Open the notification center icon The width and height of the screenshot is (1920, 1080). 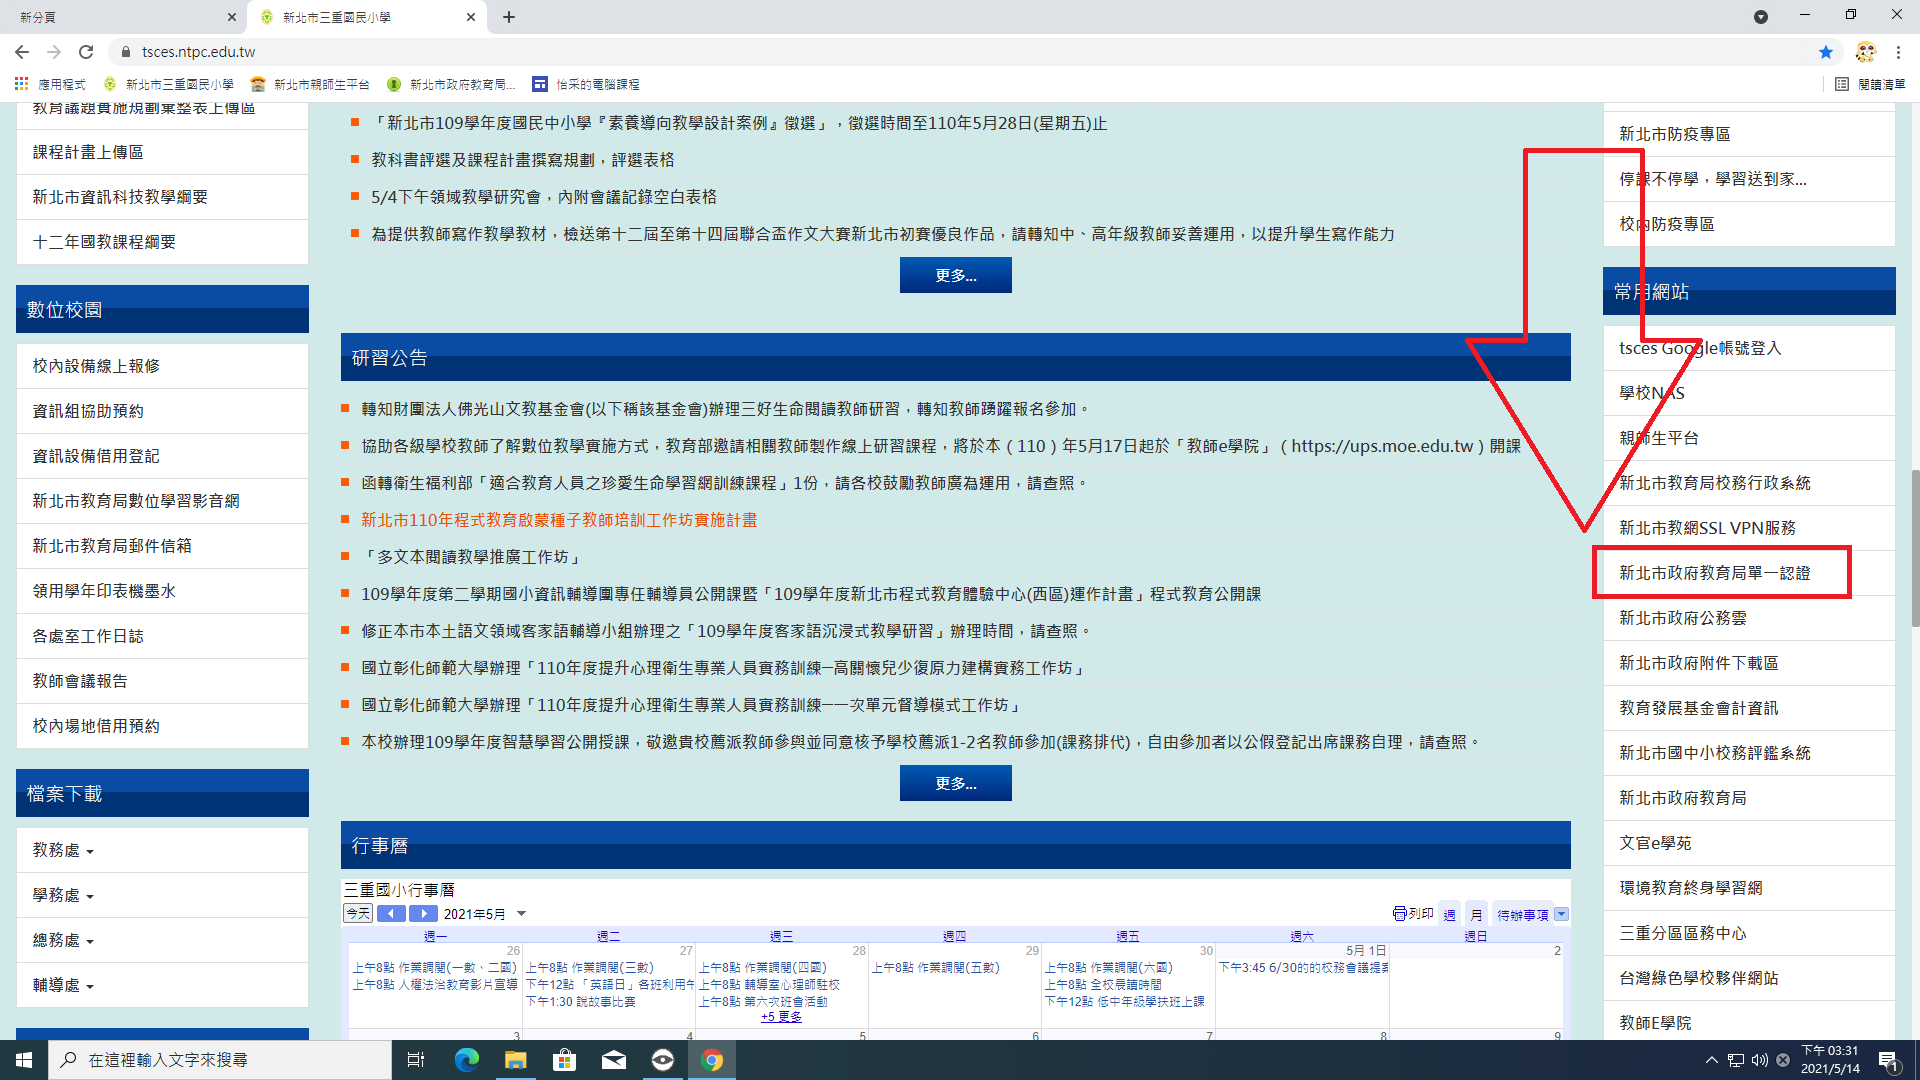[1888, 1060]
